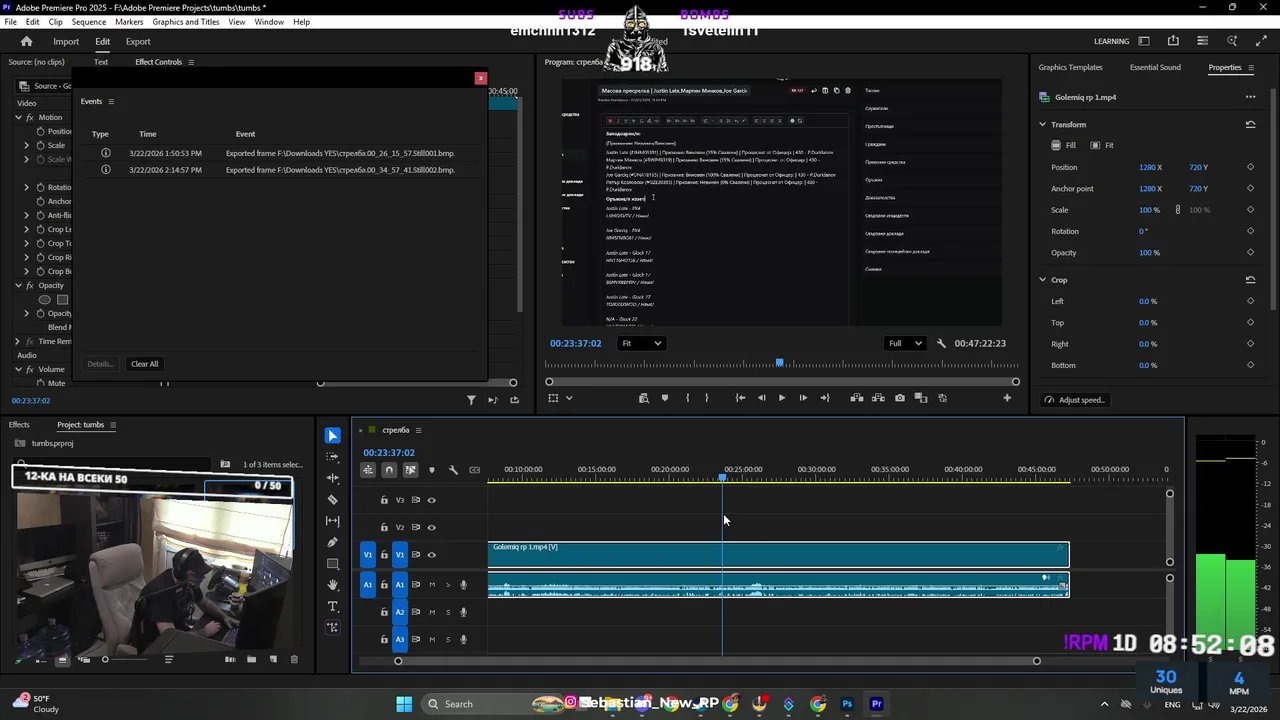The width and height of the screenshot is (1280, 720).
Task: Click the Lift icon in Program monitor
Action: 857,398
